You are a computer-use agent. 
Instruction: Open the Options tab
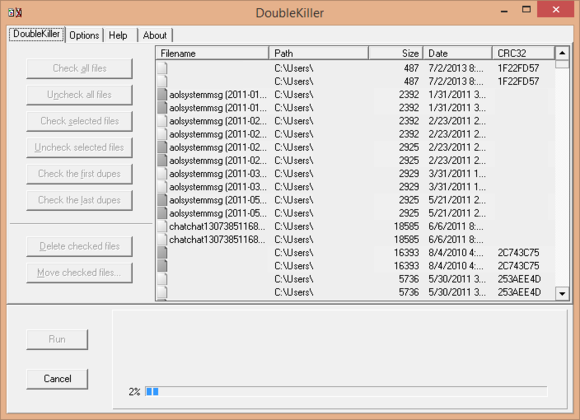tap(84, 35)
